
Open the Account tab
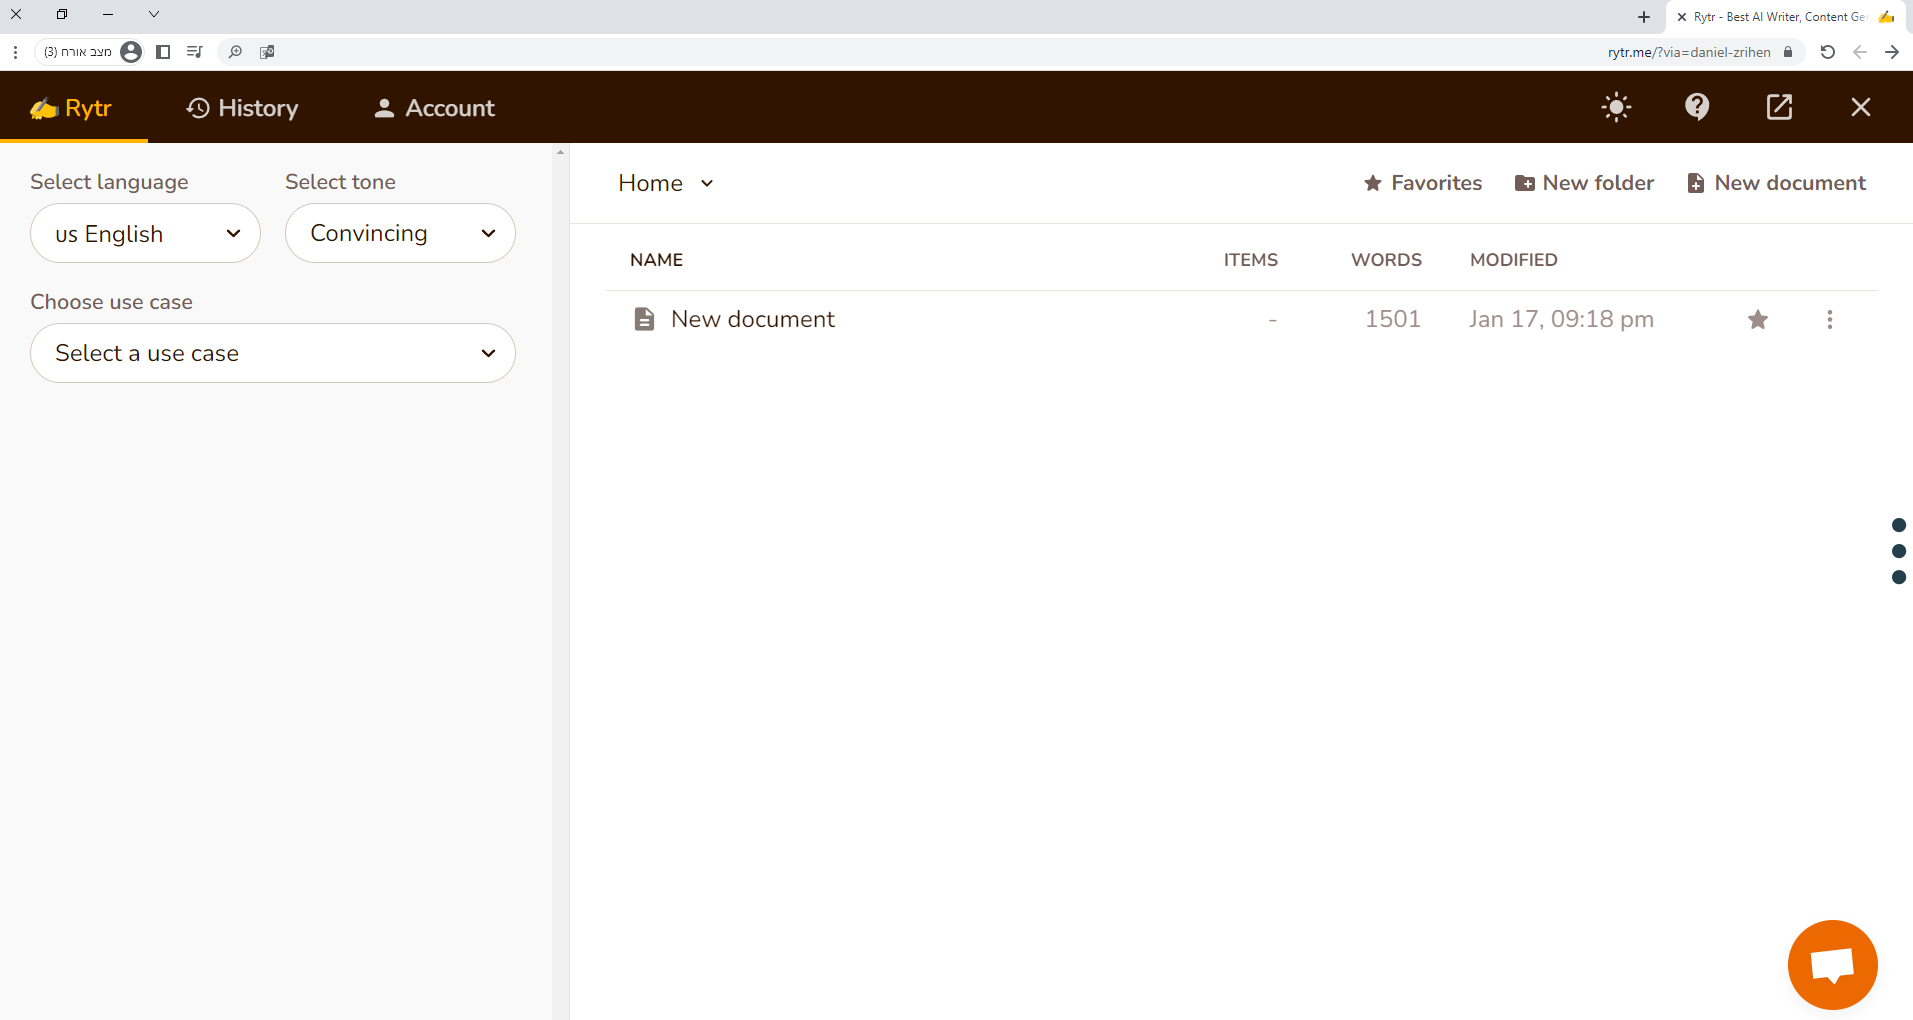pyautogui.click(x=434, y=108)
